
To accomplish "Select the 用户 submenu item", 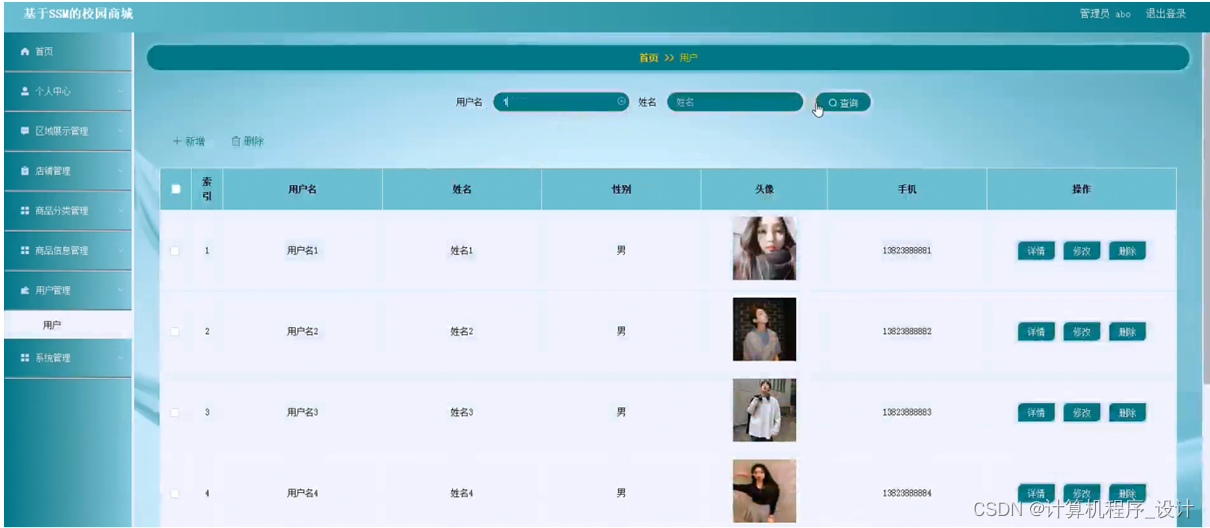I will [66, 325].
